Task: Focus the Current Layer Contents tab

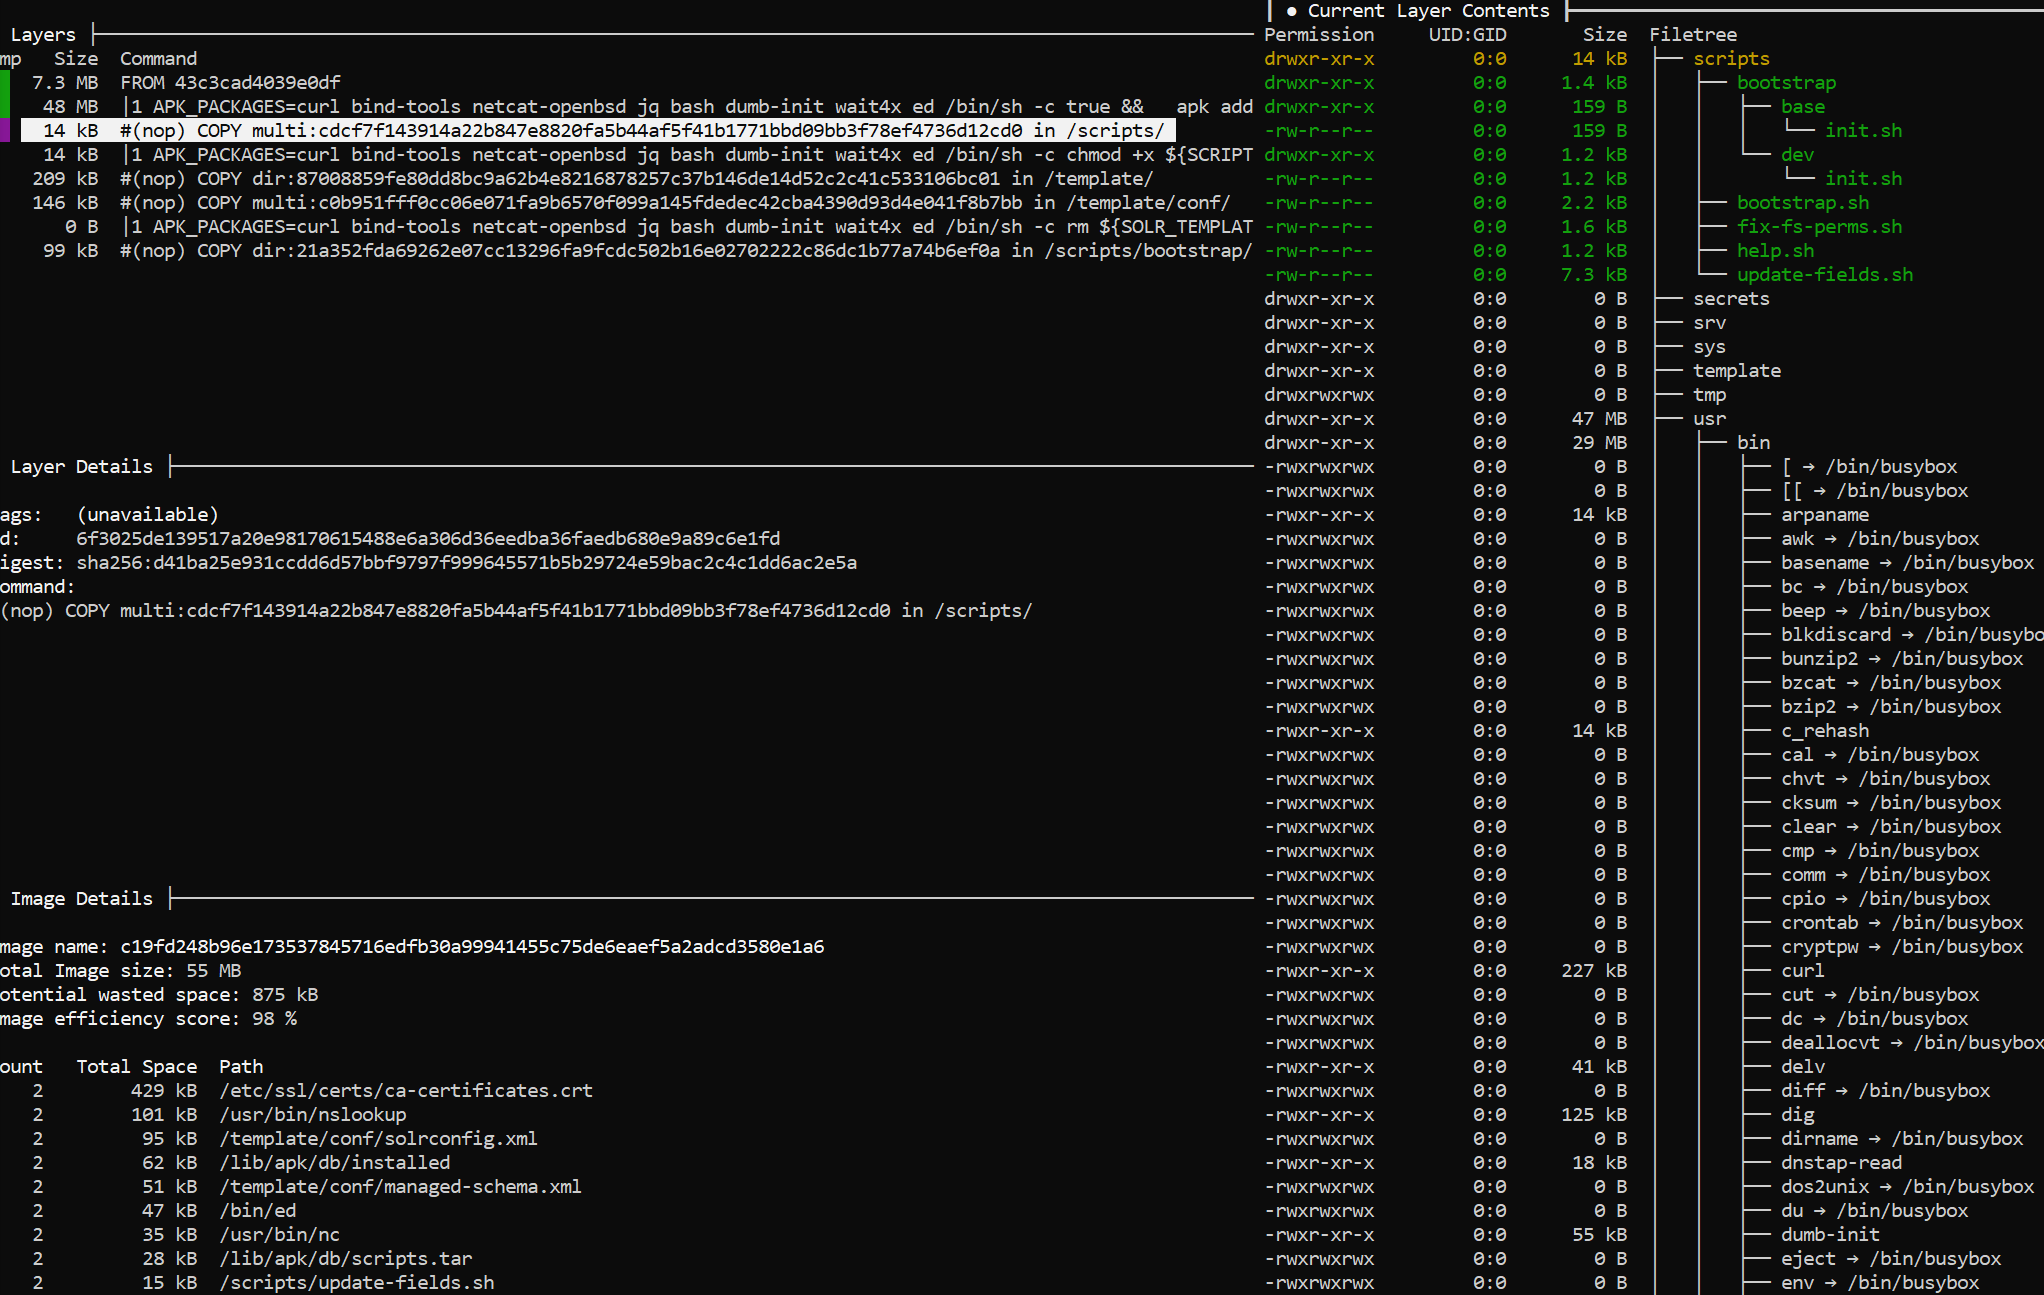Action: (x=1427, y=10)
